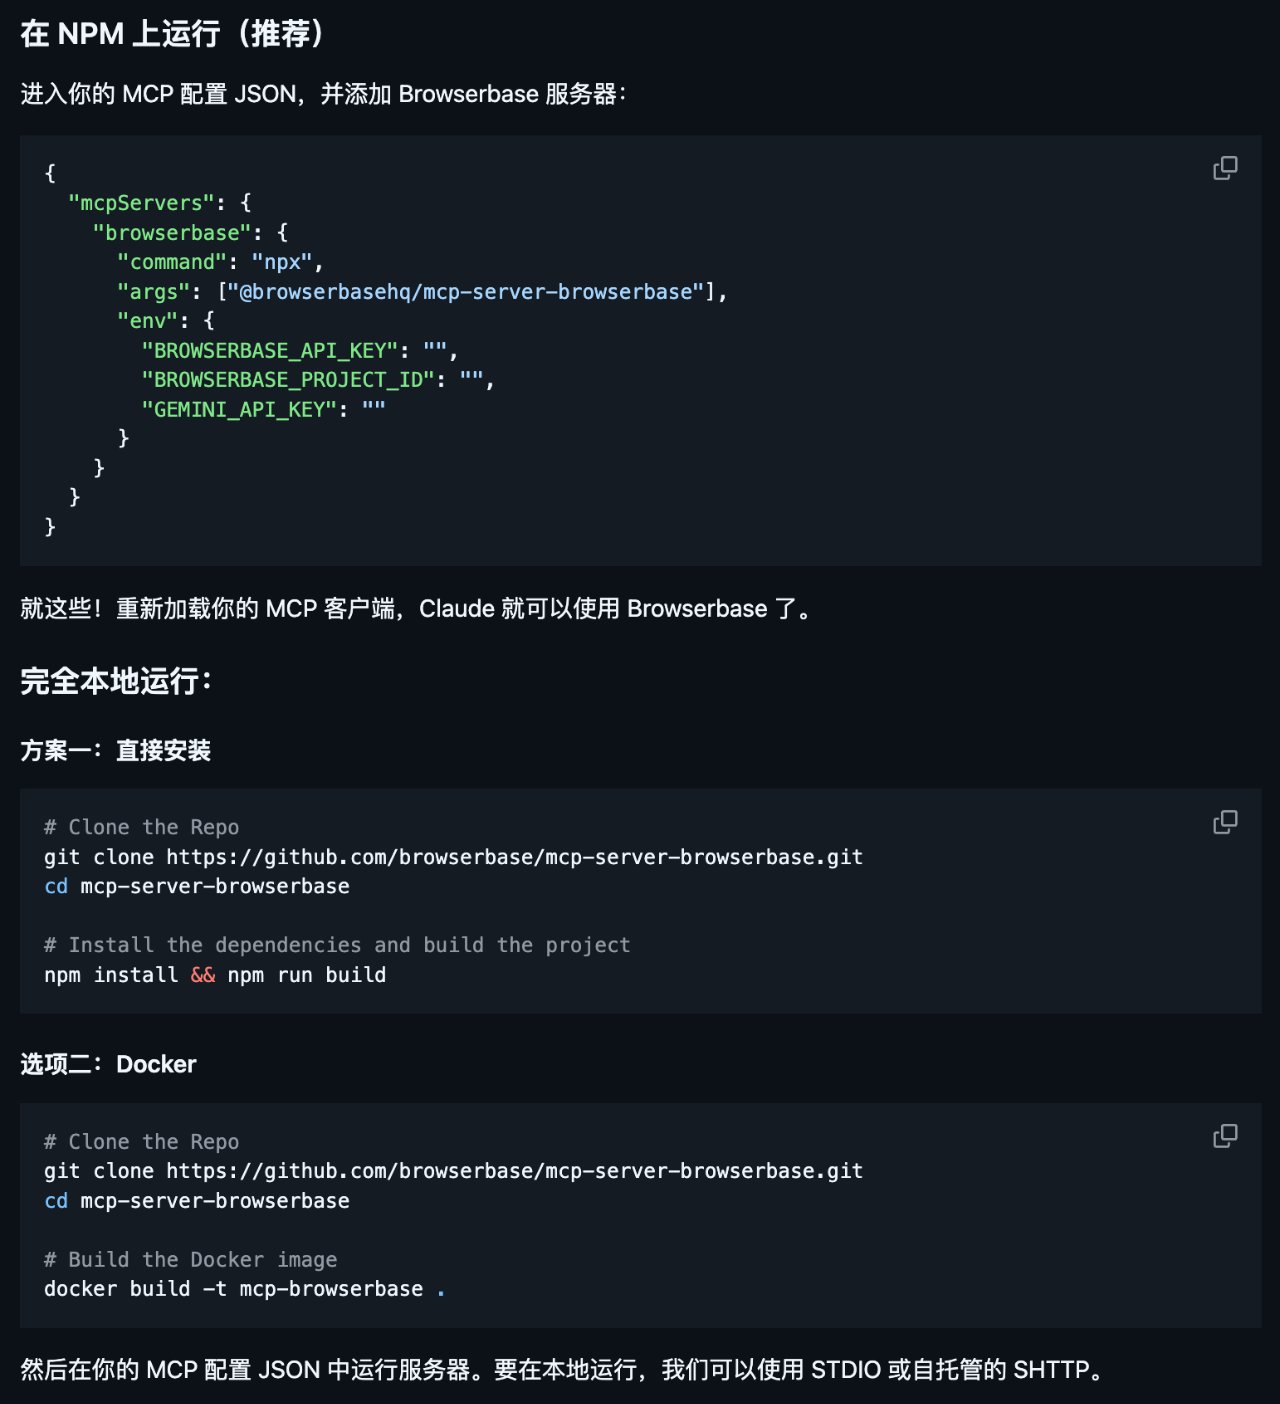
Task: Click the copy icon in the Docker section
Action: (1224, 1135)
